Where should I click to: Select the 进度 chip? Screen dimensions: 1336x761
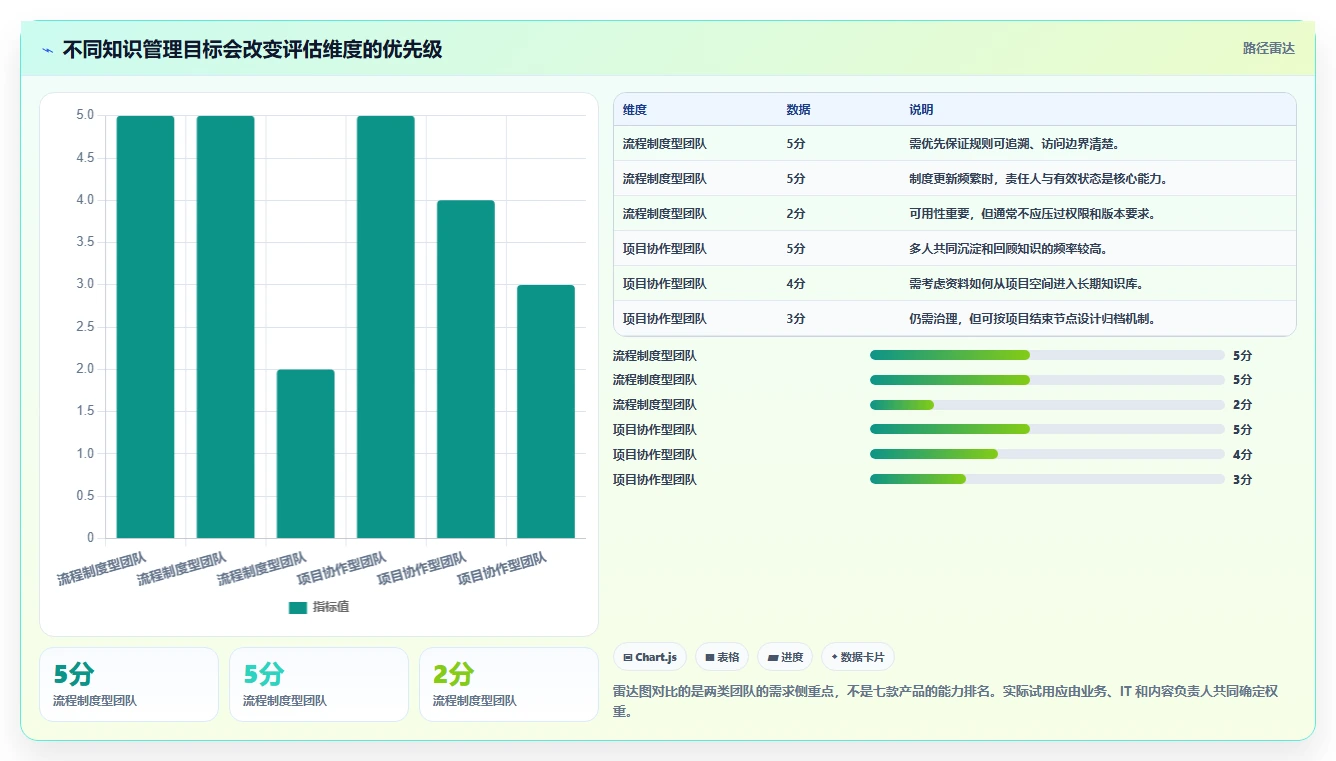coord(785,657)
